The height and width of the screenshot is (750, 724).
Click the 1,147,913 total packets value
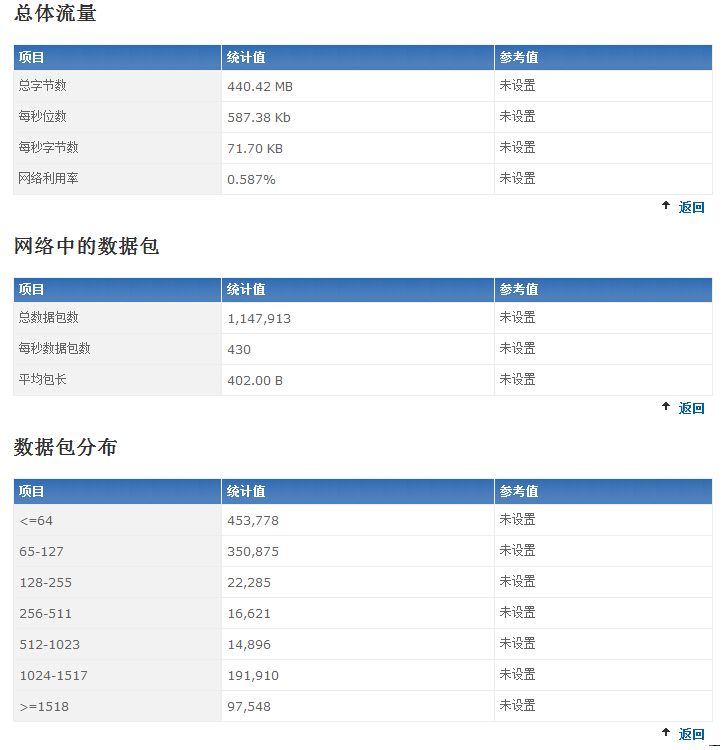pos(259,318)
